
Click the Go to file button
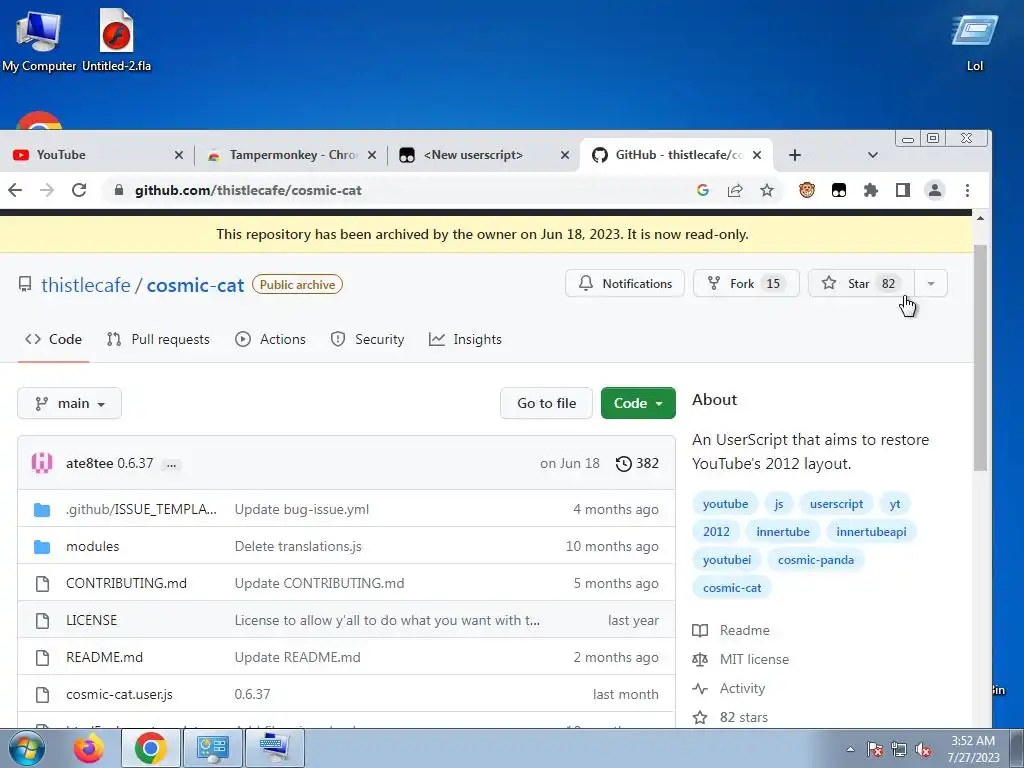(547, 403)
